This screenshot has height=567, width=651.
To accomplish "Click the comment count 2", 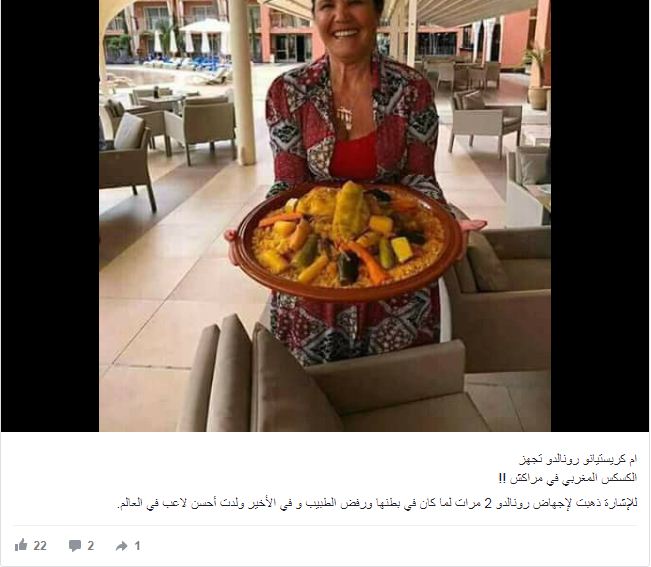I will [x=91, y=545].
